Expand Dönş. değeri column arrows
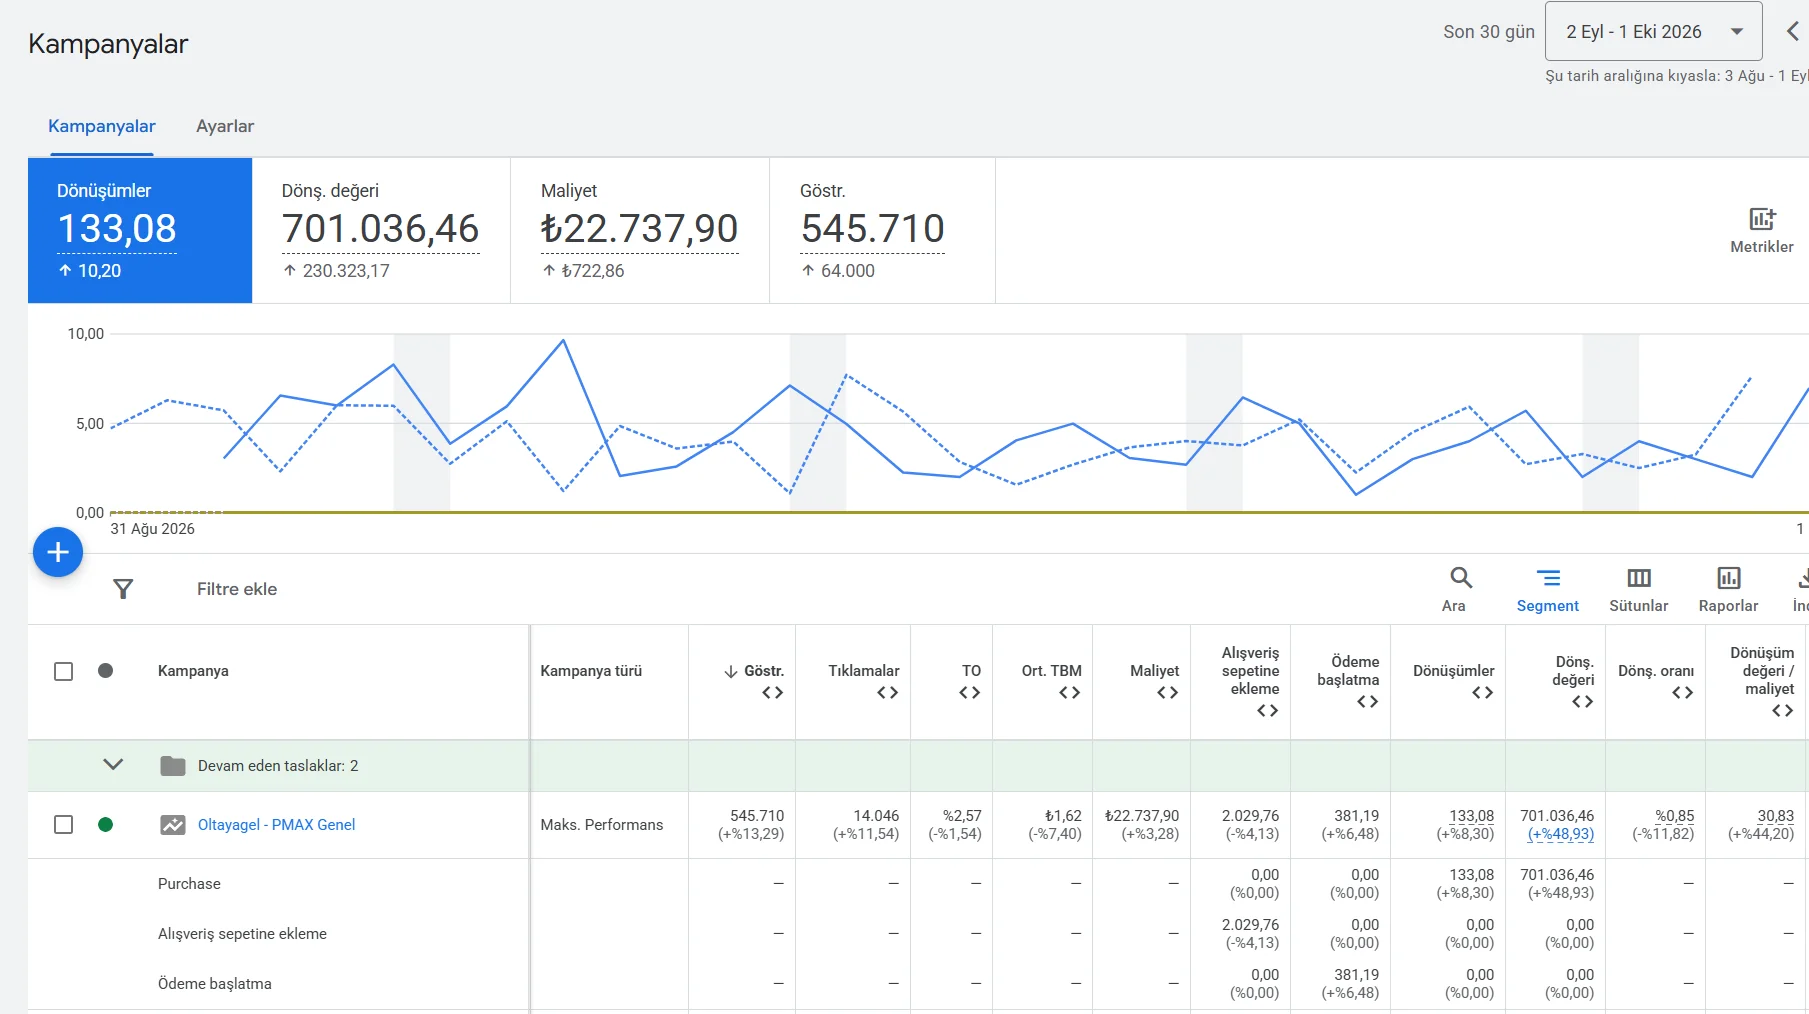 point(1582,702)
